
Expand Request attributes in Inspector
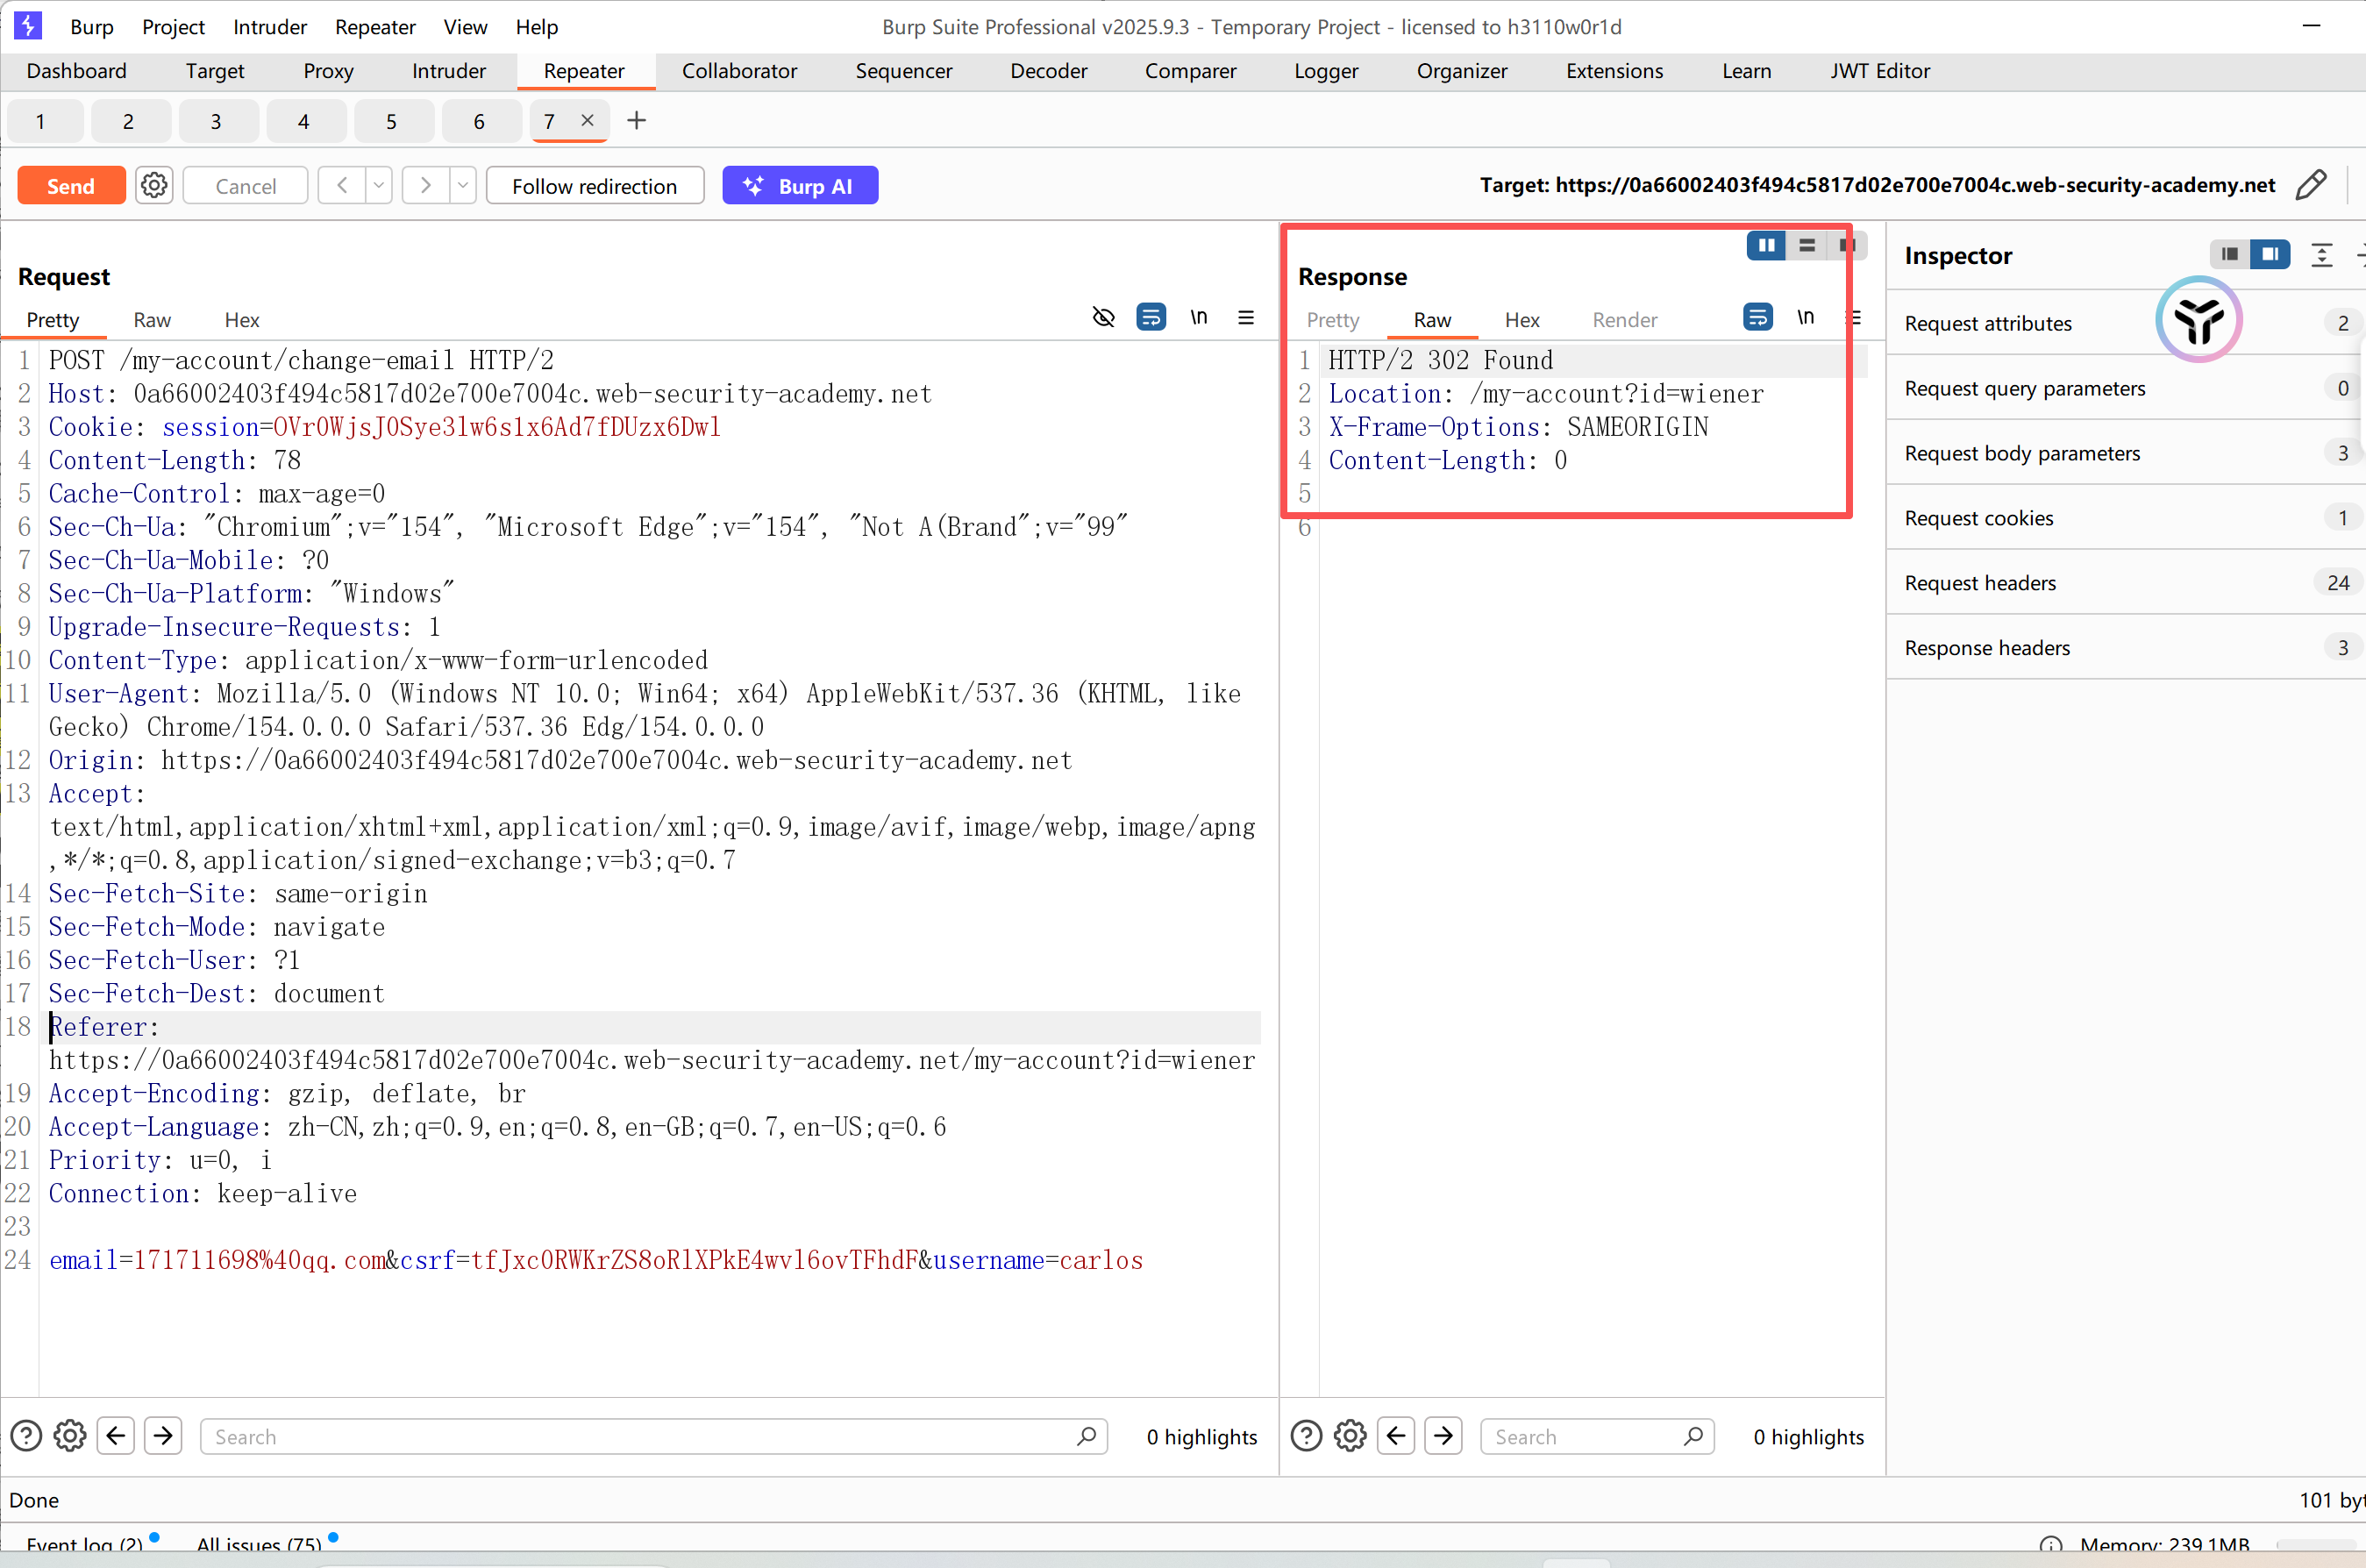click(x=2125, y=323)
